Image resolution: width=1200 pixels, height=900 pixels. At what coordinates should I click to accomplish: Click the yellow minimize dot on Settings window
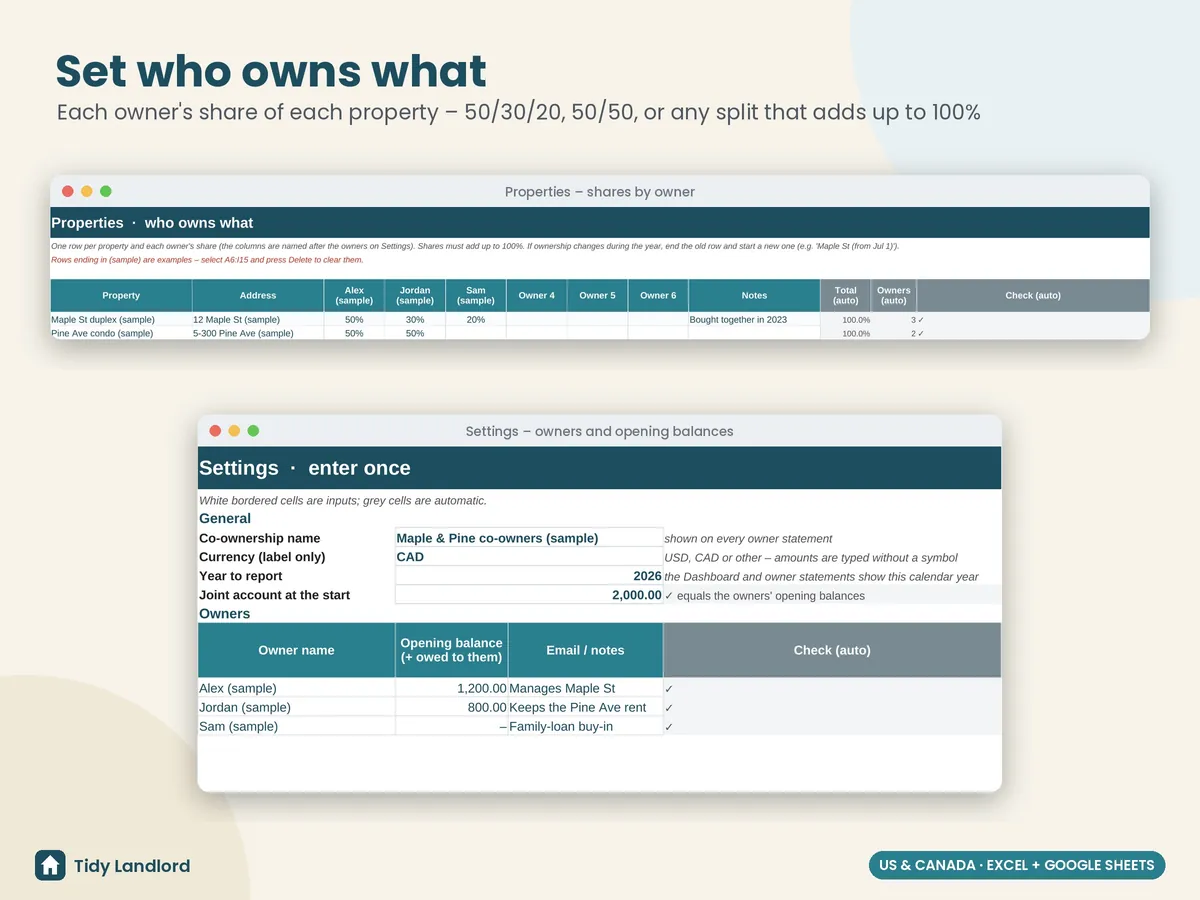pos(234,431)
